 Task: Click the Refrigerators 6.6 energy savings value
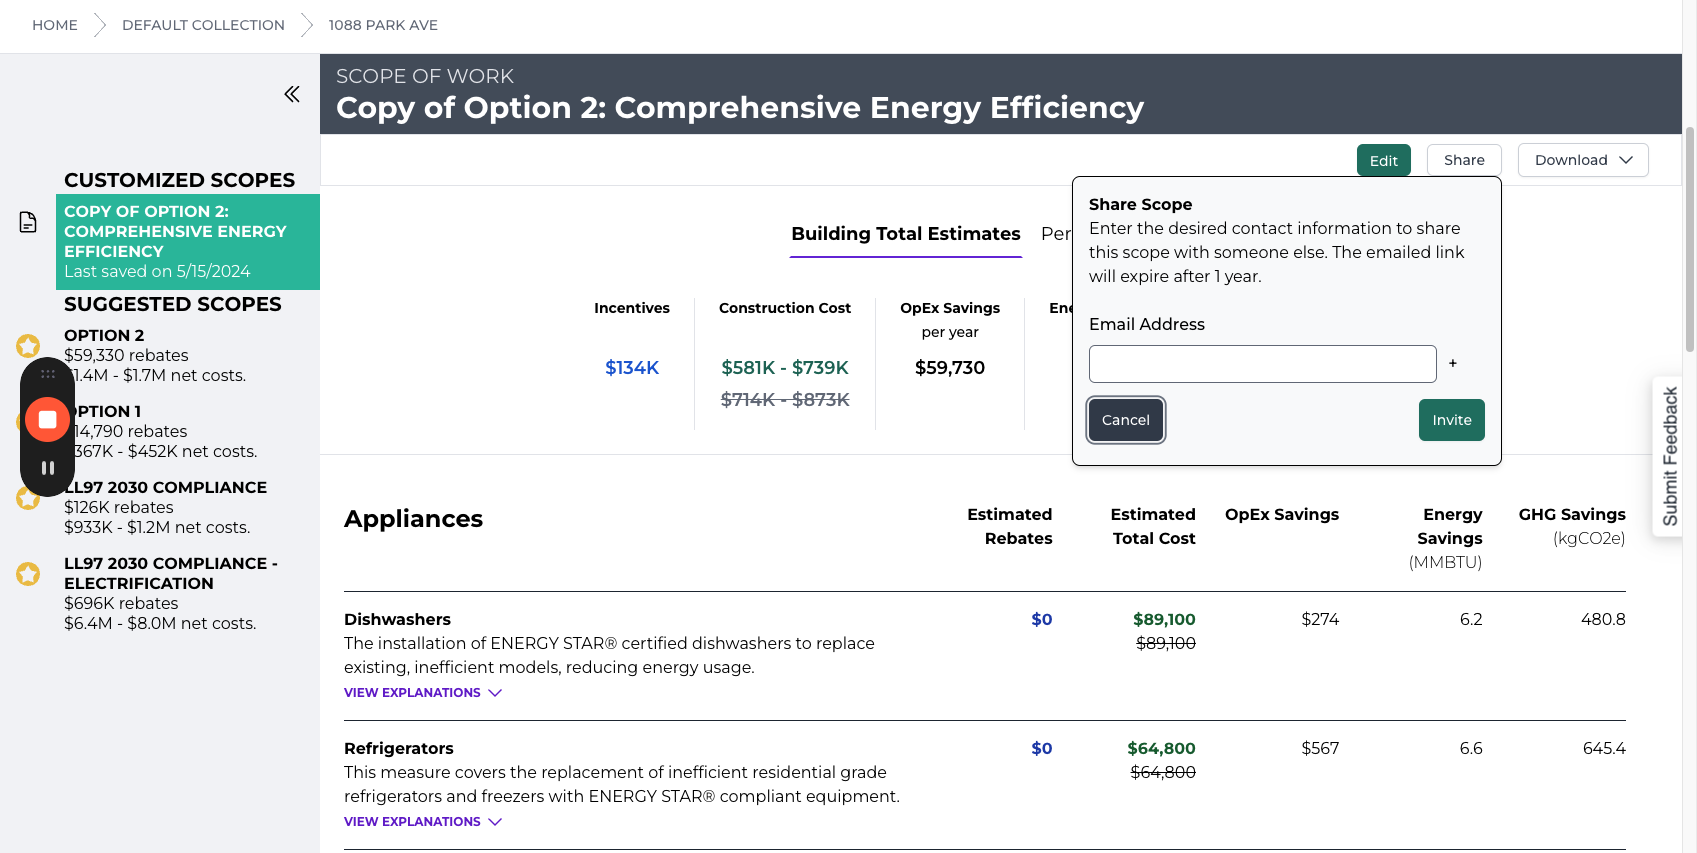pyautogui.click(x=1471, y=749)
